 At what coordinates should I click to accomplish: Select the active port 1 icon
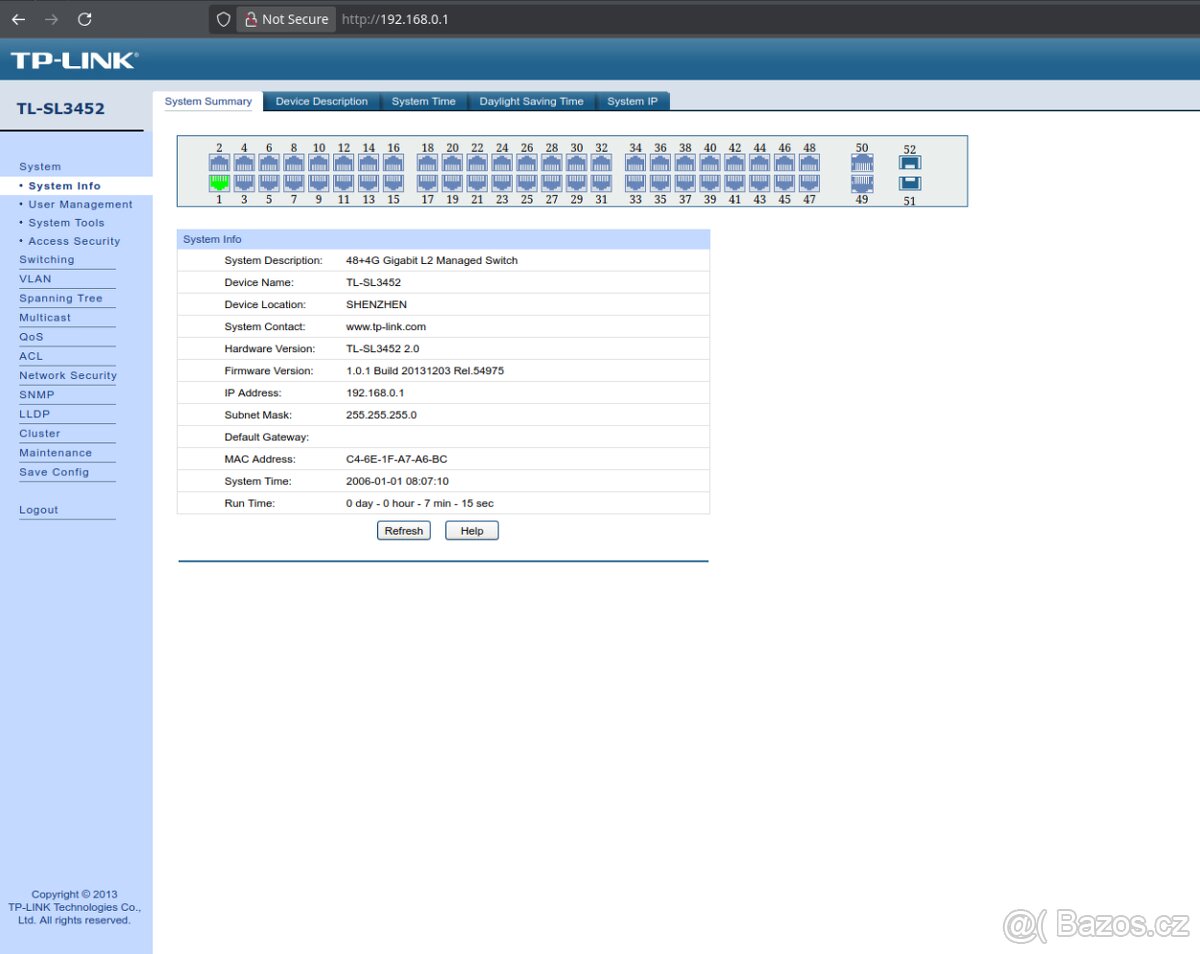[x=219, y=183]
